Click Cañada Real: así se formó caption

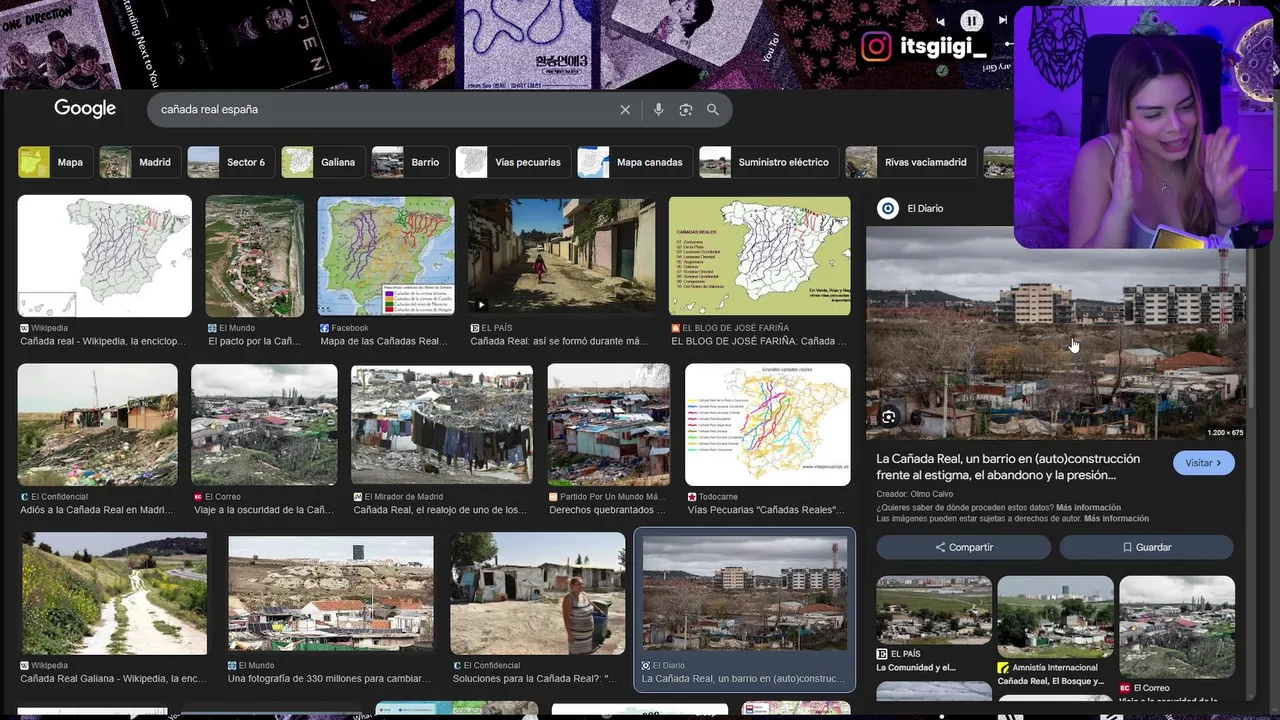[560, 341]
